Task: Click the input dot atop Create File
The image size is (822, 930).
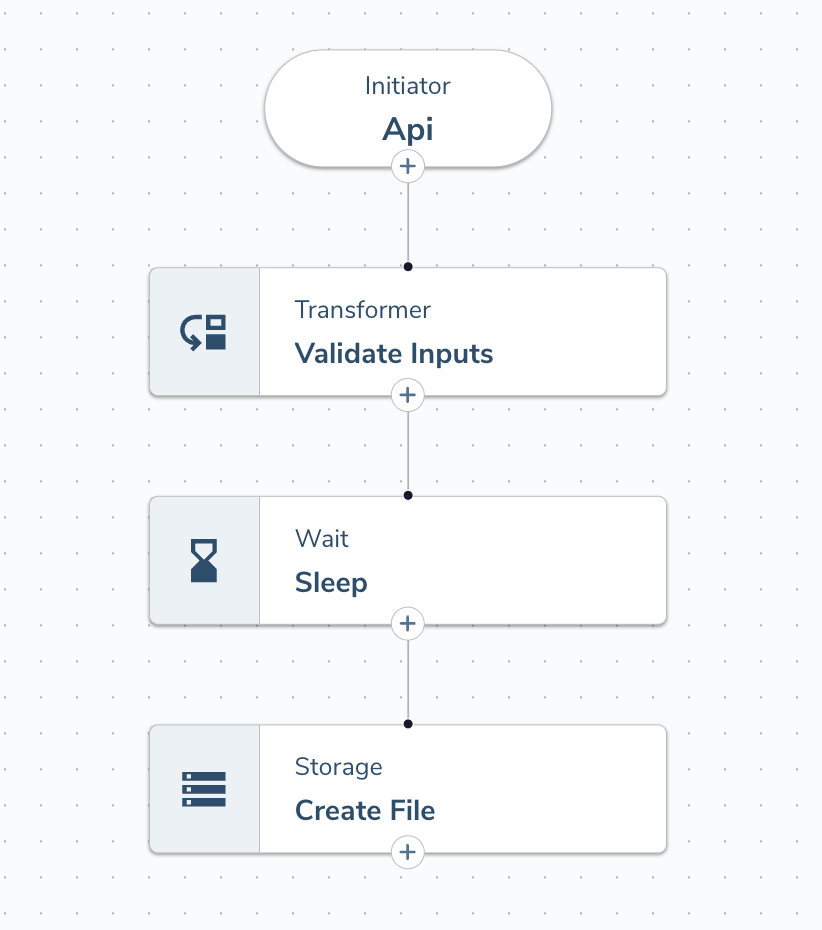Action: 407,723
